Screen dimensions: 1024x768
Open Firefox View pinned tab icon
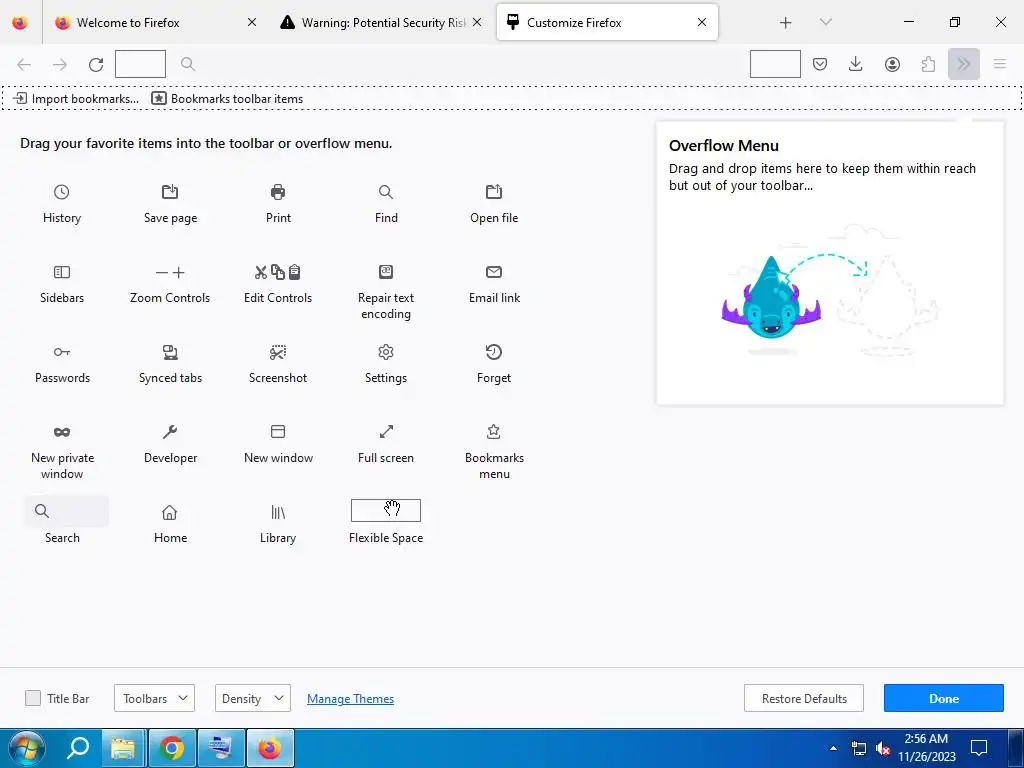pos(20,22)
